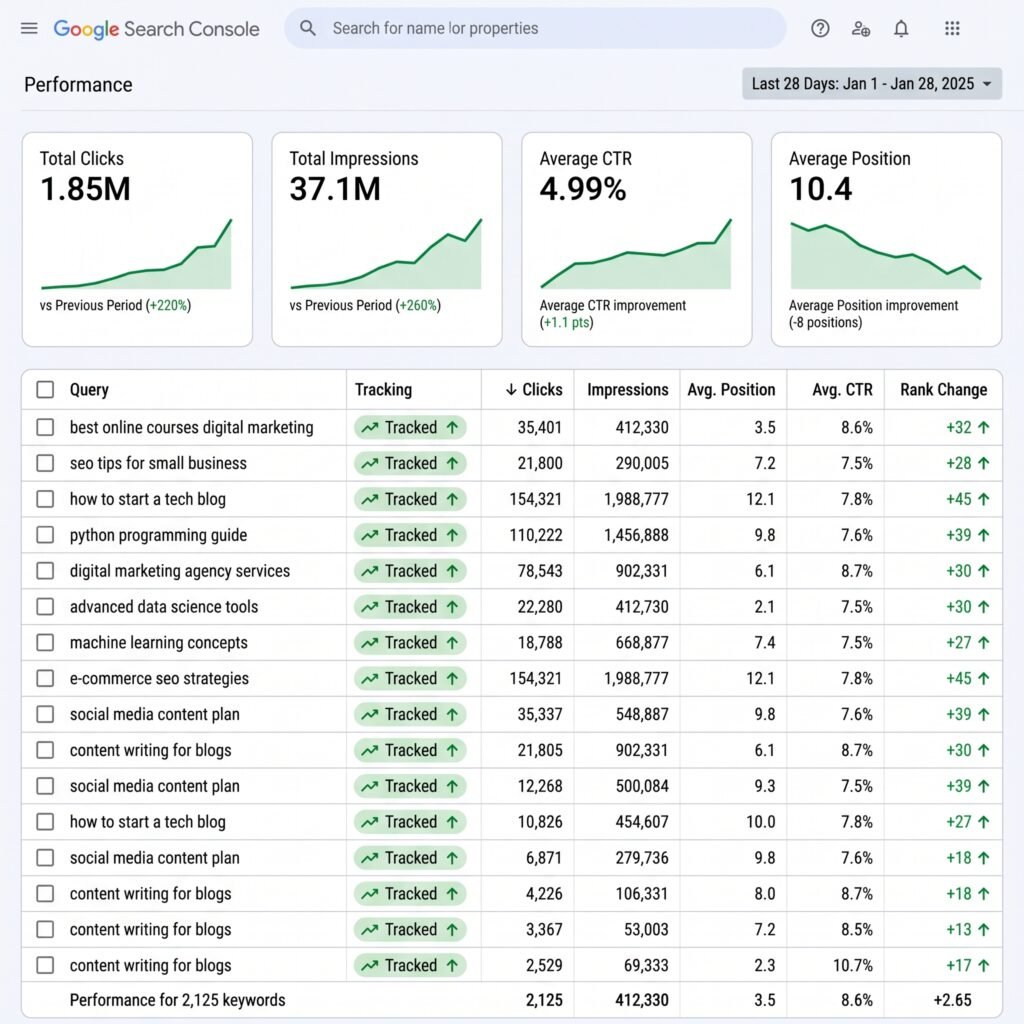Image resolution: width=1024 pixels, height=1024 pixels.
Task: Click the 'Performance for 2,125 keywords' summary
Action: coord(178,1000)
